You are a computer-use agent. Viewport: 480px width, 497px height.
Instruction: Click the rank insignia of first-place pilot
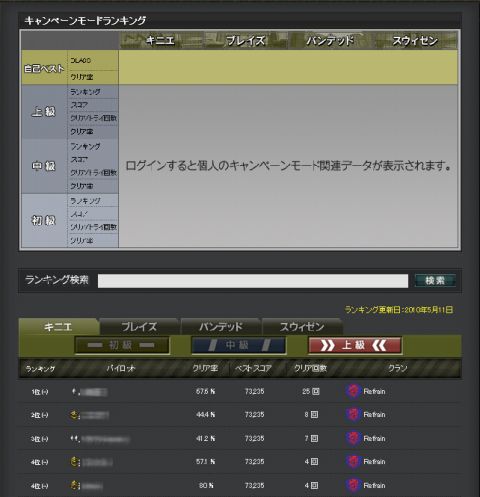pos(75,391)
